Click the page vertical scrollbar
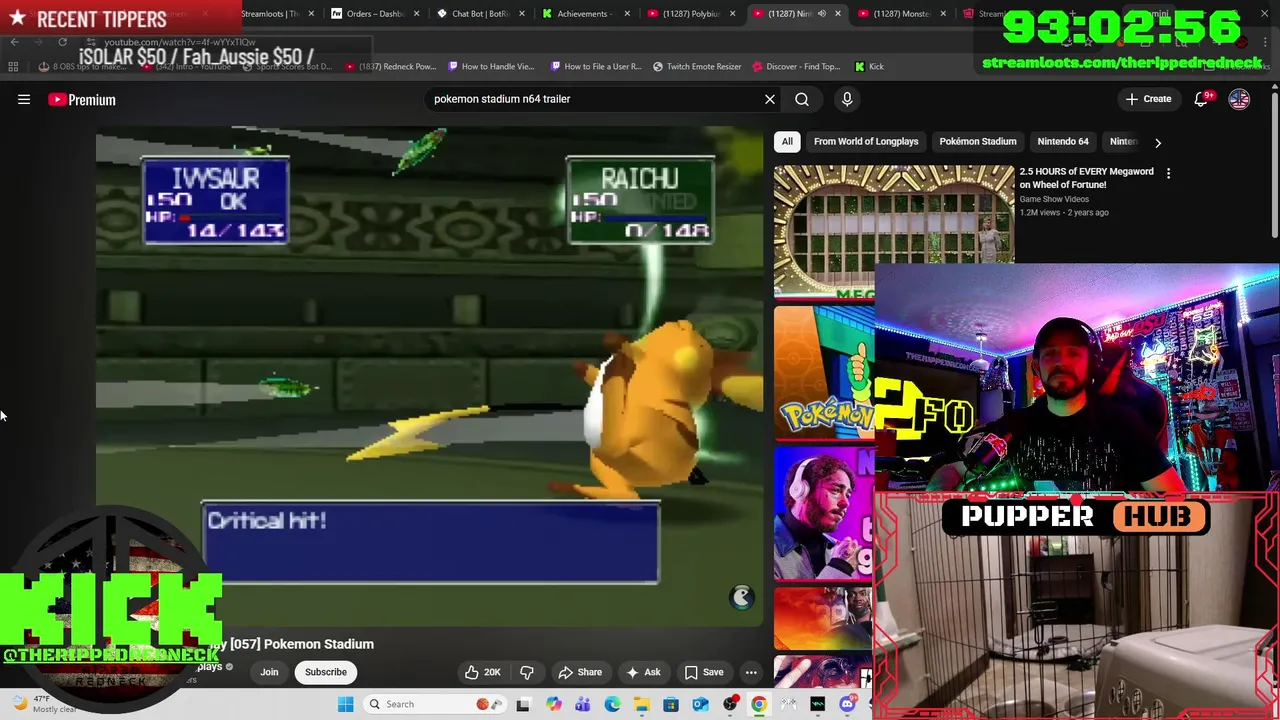The height and width of the screenshot is (720, 1280). 1274,165
